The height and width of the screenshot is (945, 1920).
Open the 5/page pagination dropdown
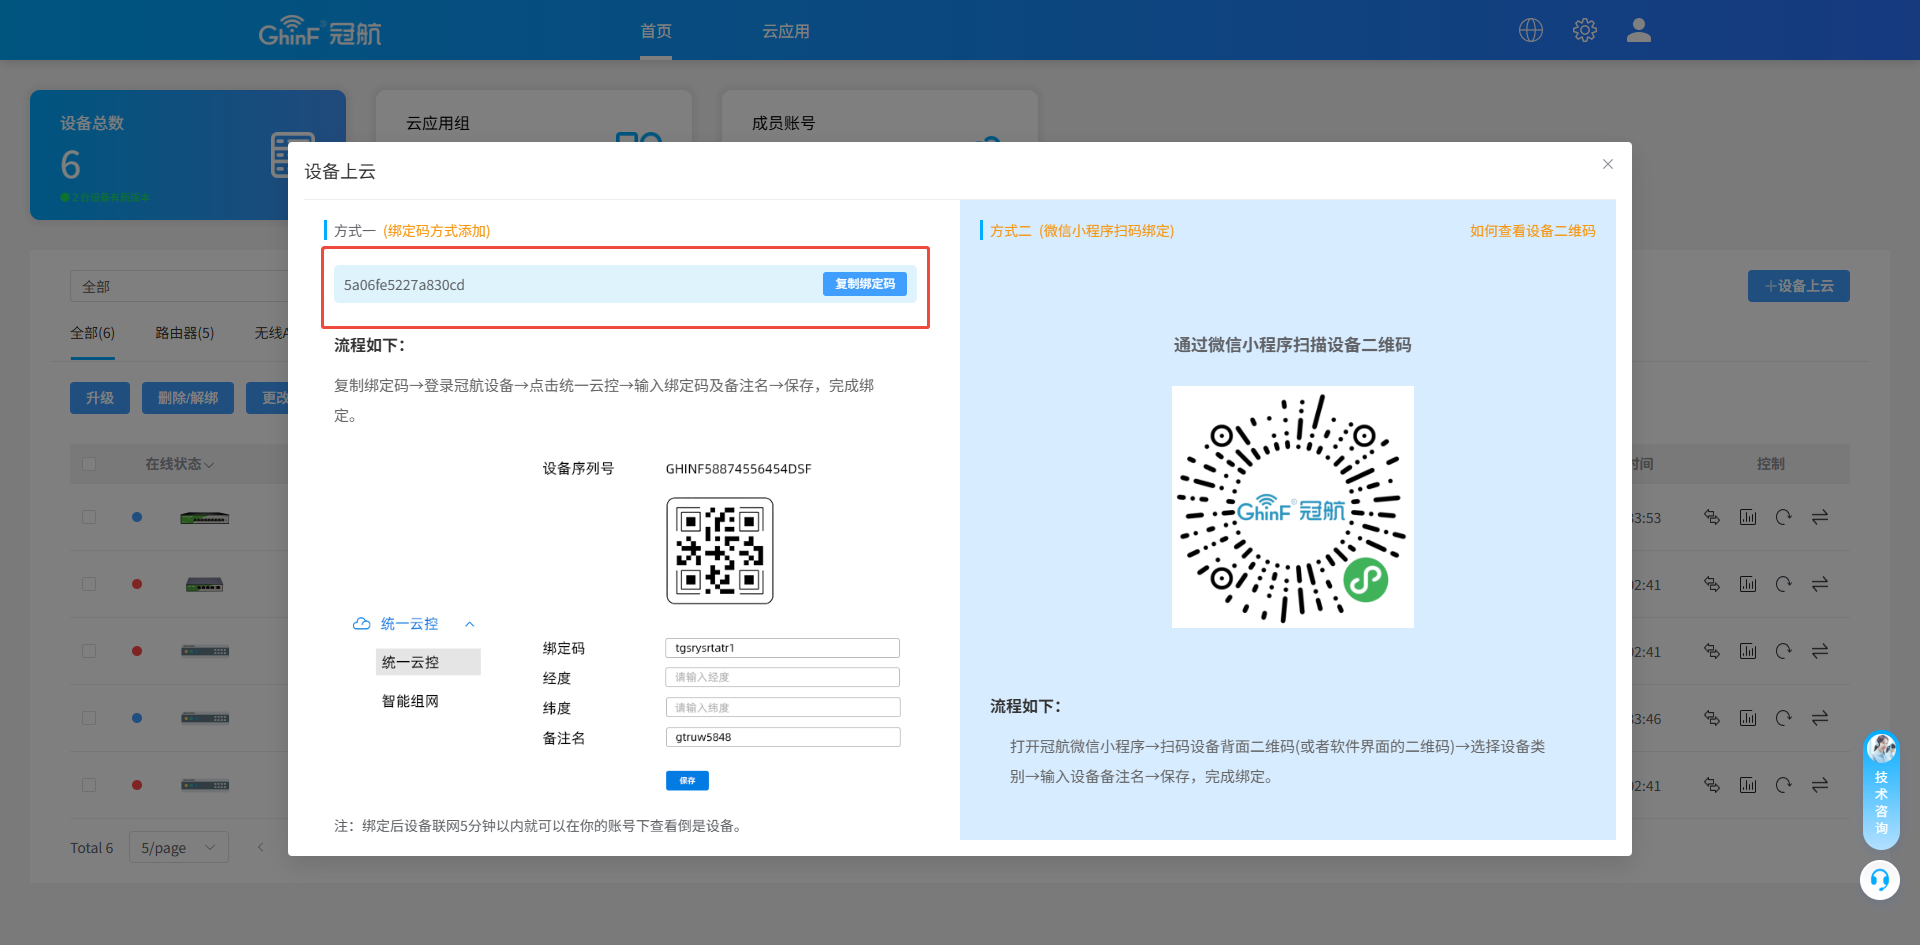click(x=178, y=847)
